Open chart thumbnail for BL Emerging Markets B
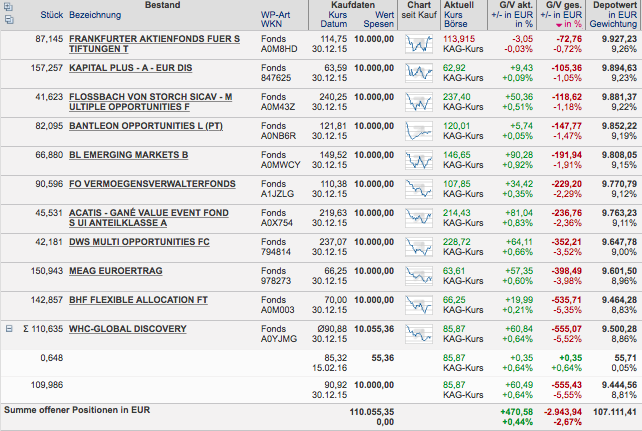642x431 pixels. click(x=419, y=160)
